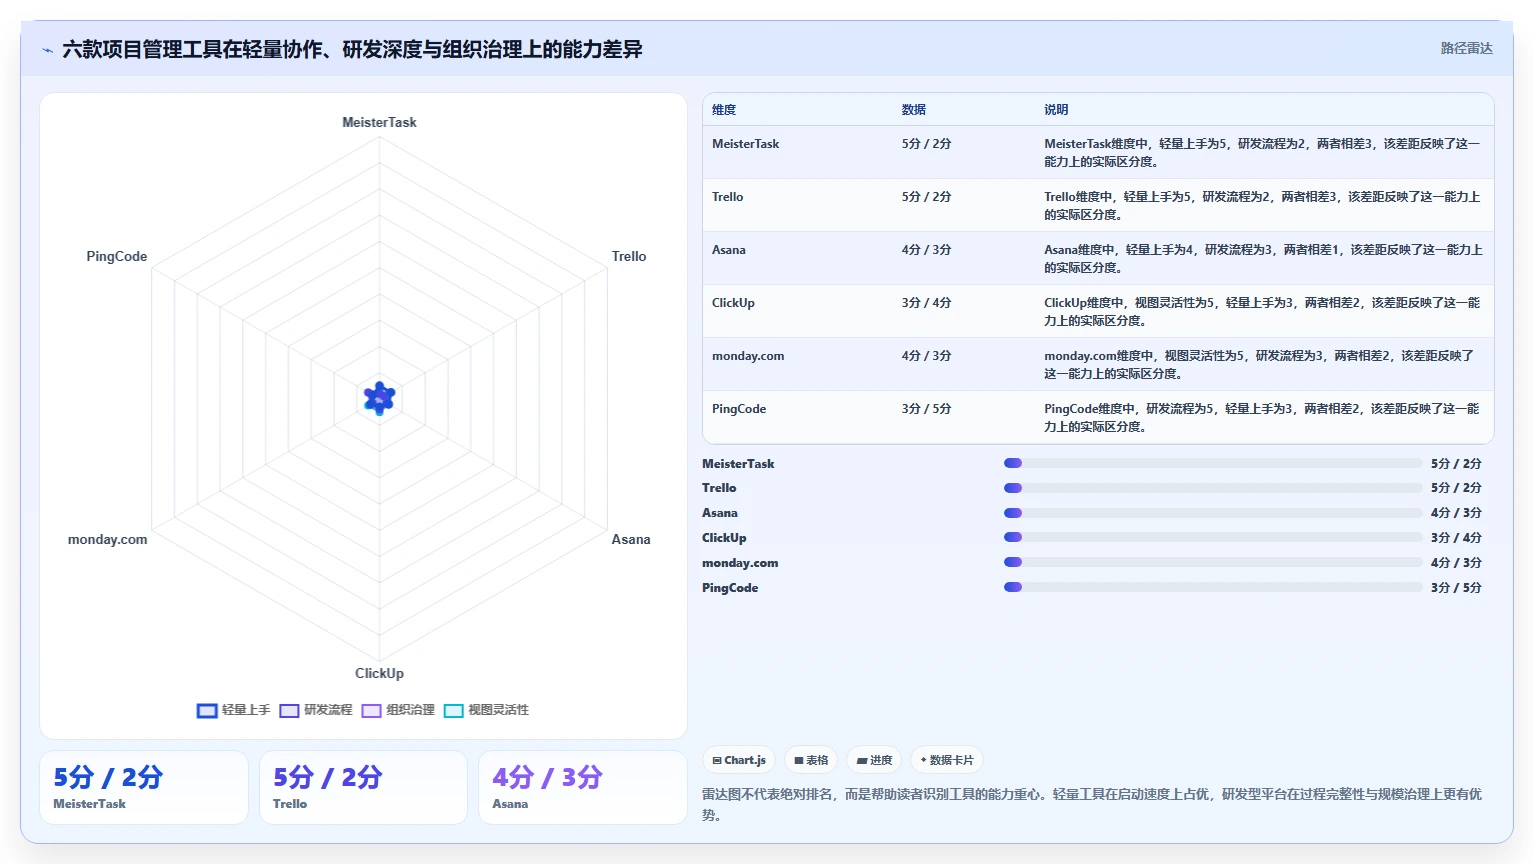This screenshot has width=1534, height=864.
Task: Click the 进度 chip
Action: point(874,760)
